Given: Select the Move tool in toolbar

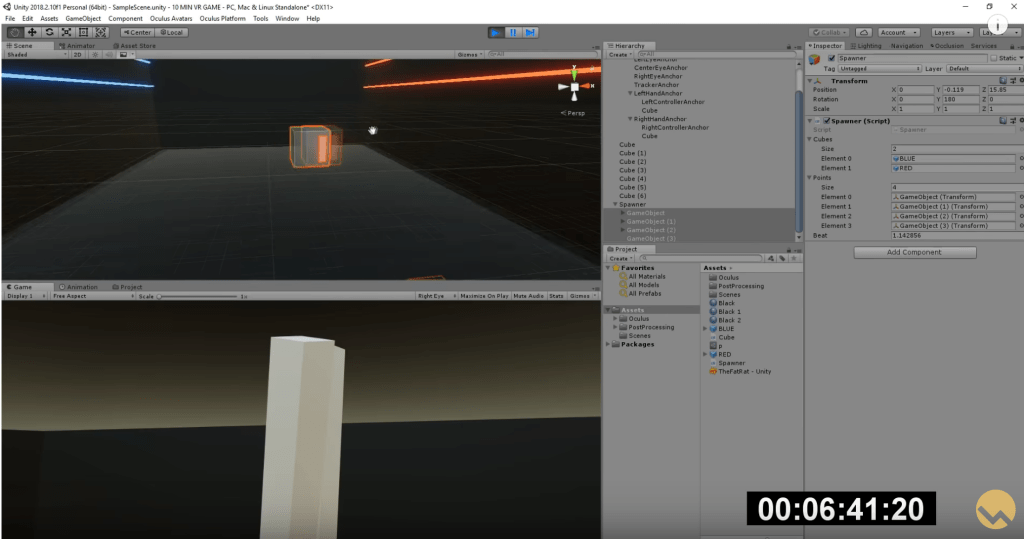Looking at the screenshot, I should tap(32, 32).
